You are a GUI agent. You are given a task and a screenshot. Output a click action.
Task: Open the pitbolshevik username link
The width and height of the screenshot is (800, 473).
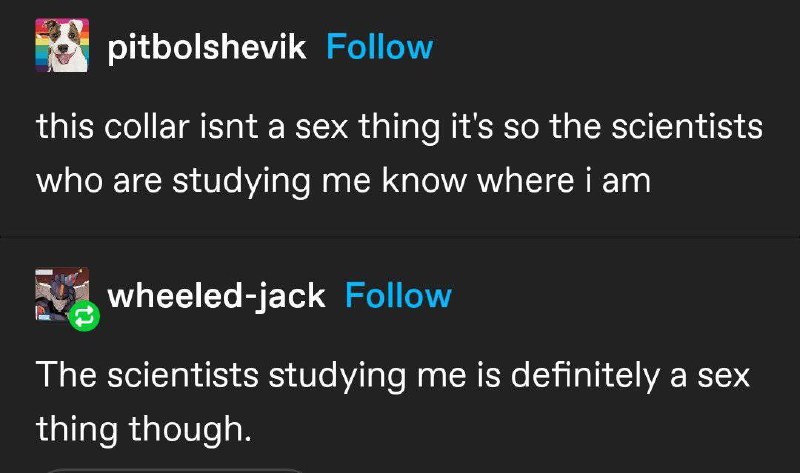[207, 48]
